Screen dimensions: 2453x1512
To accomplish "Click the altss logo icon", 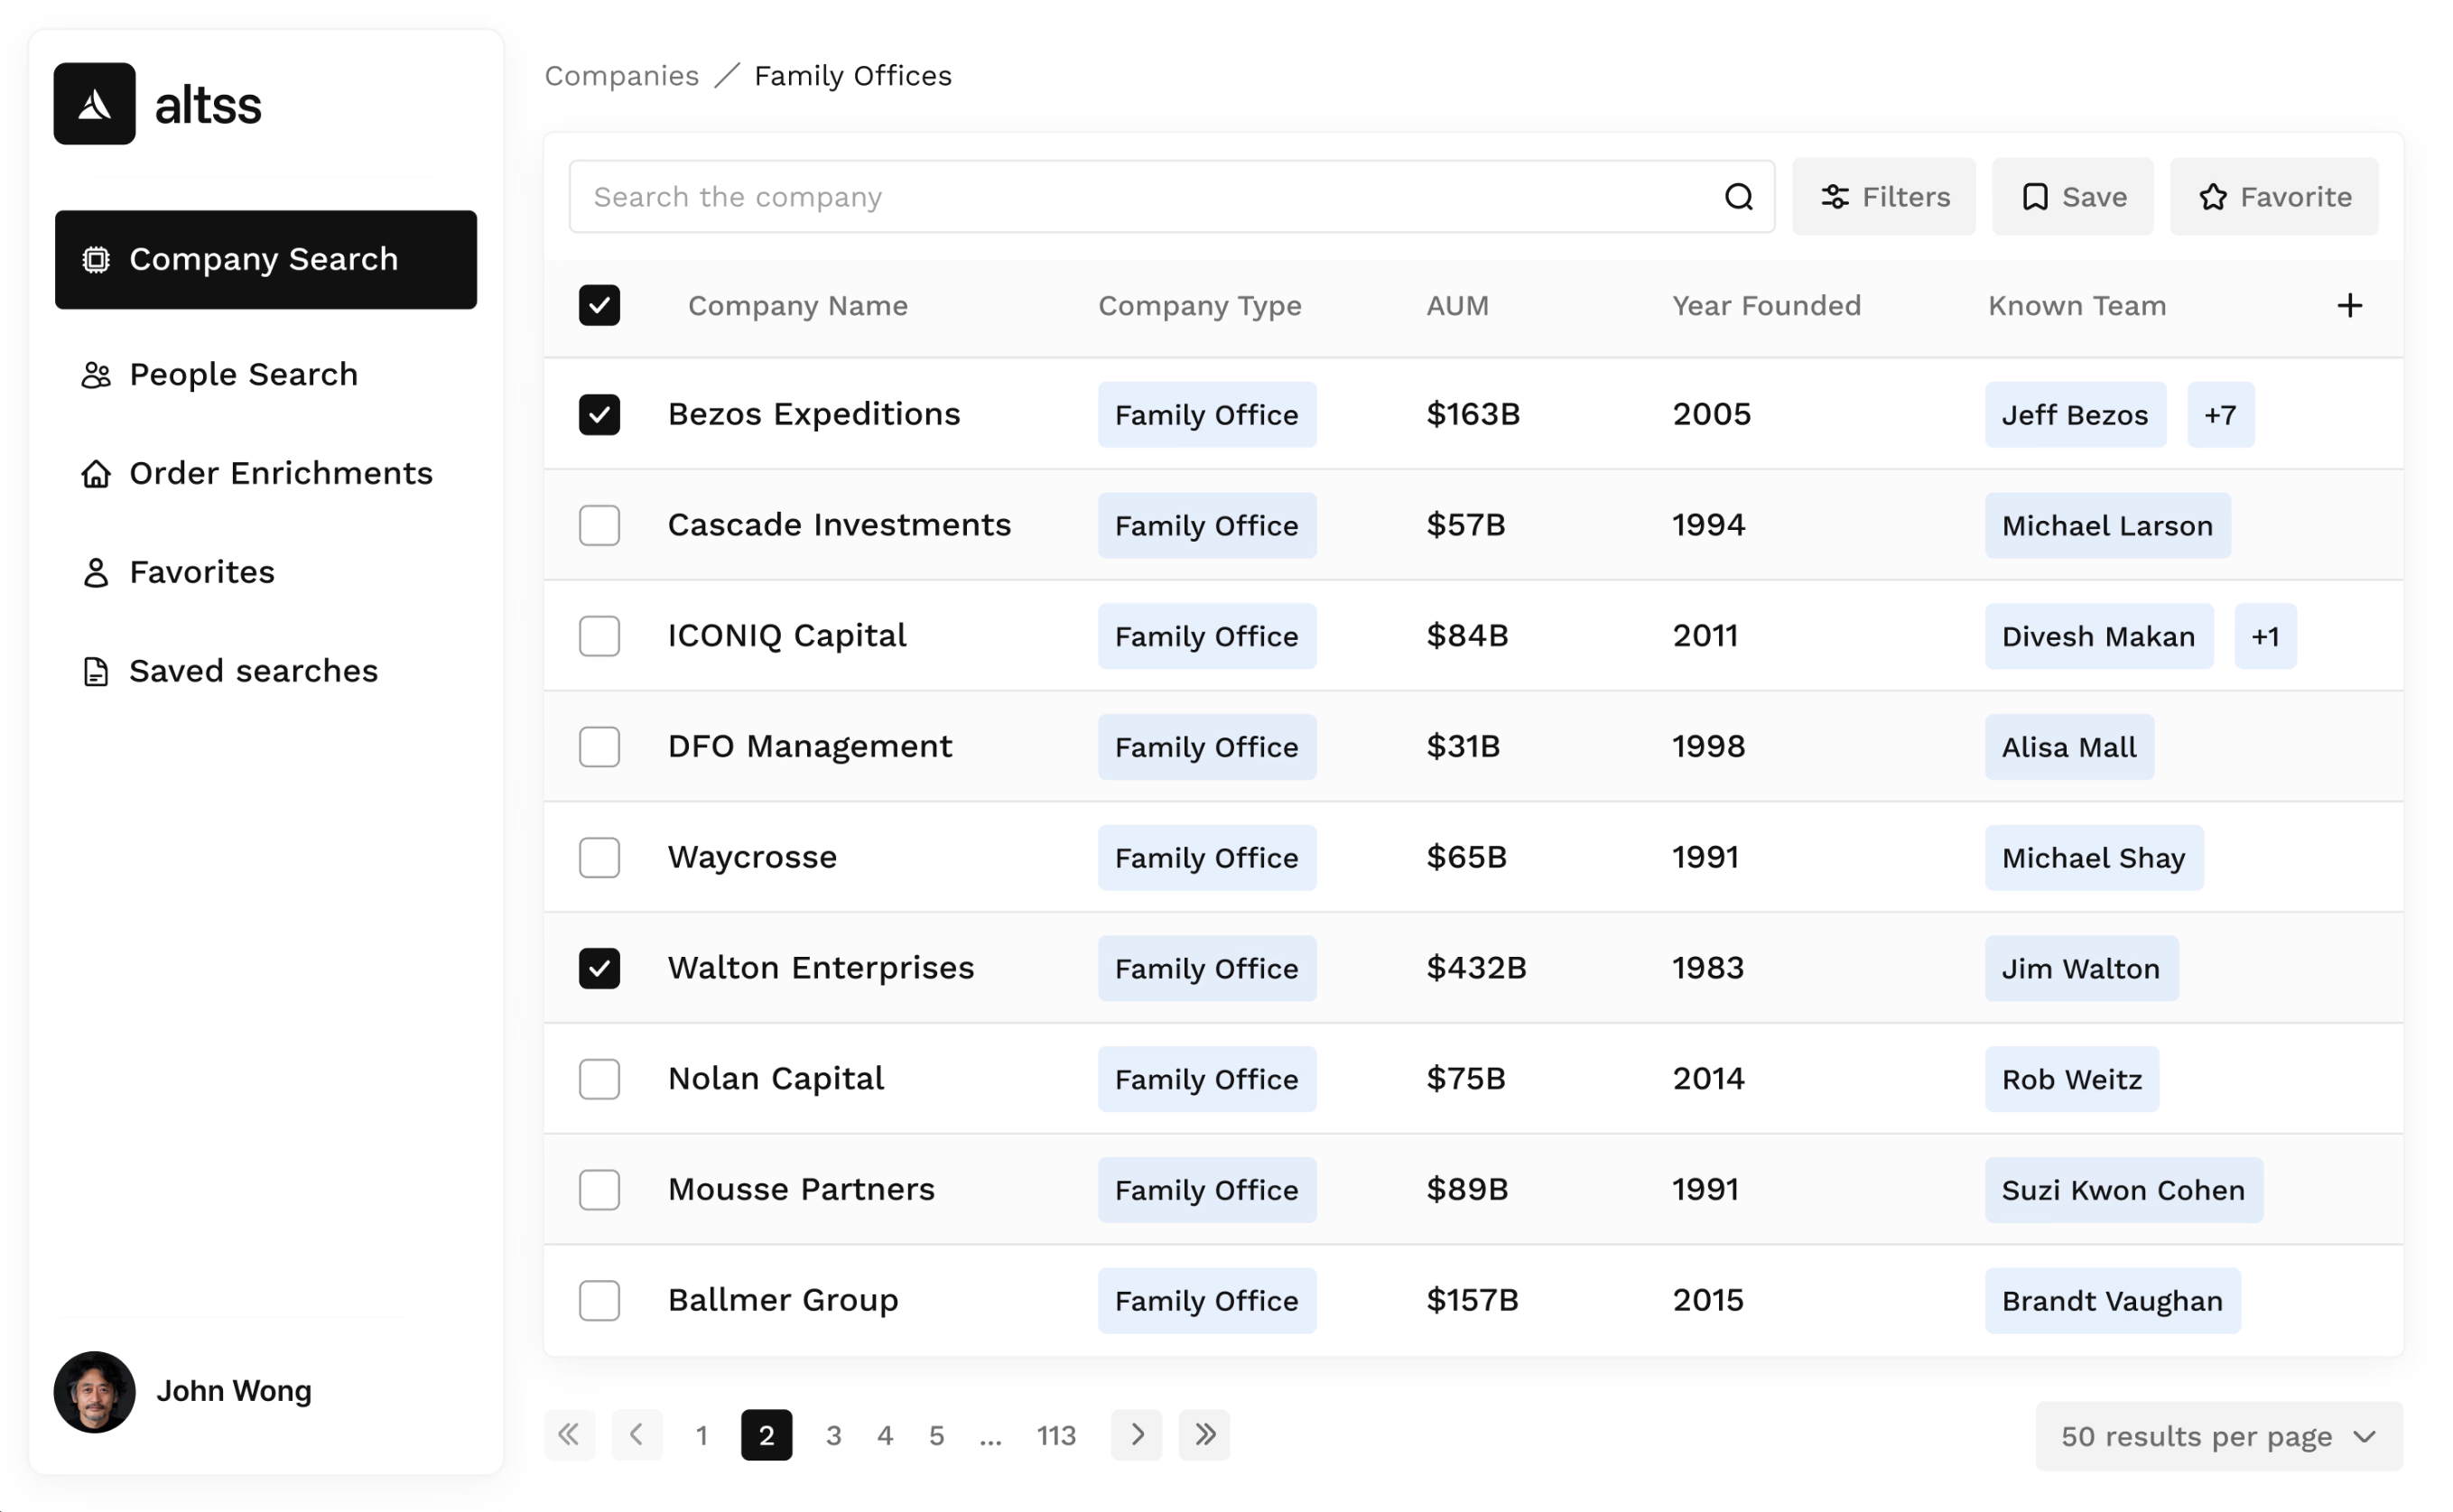I will tap(94, 104).
